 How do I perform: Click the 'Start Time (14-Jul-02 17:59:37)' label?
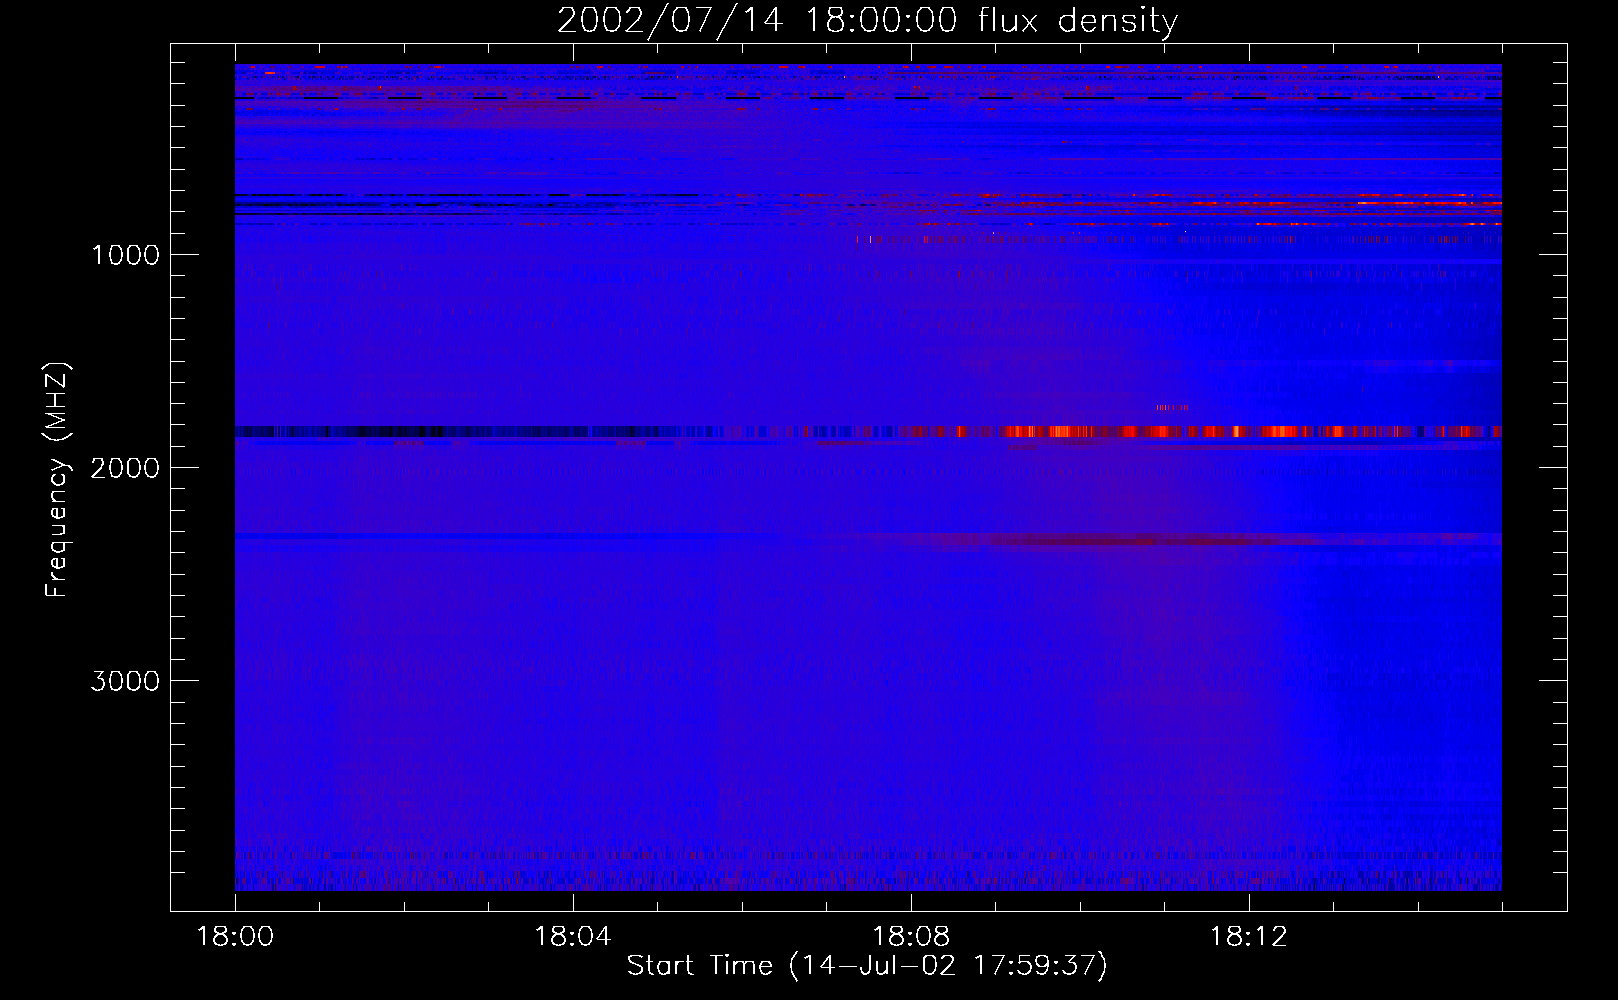tap(867, 966)
